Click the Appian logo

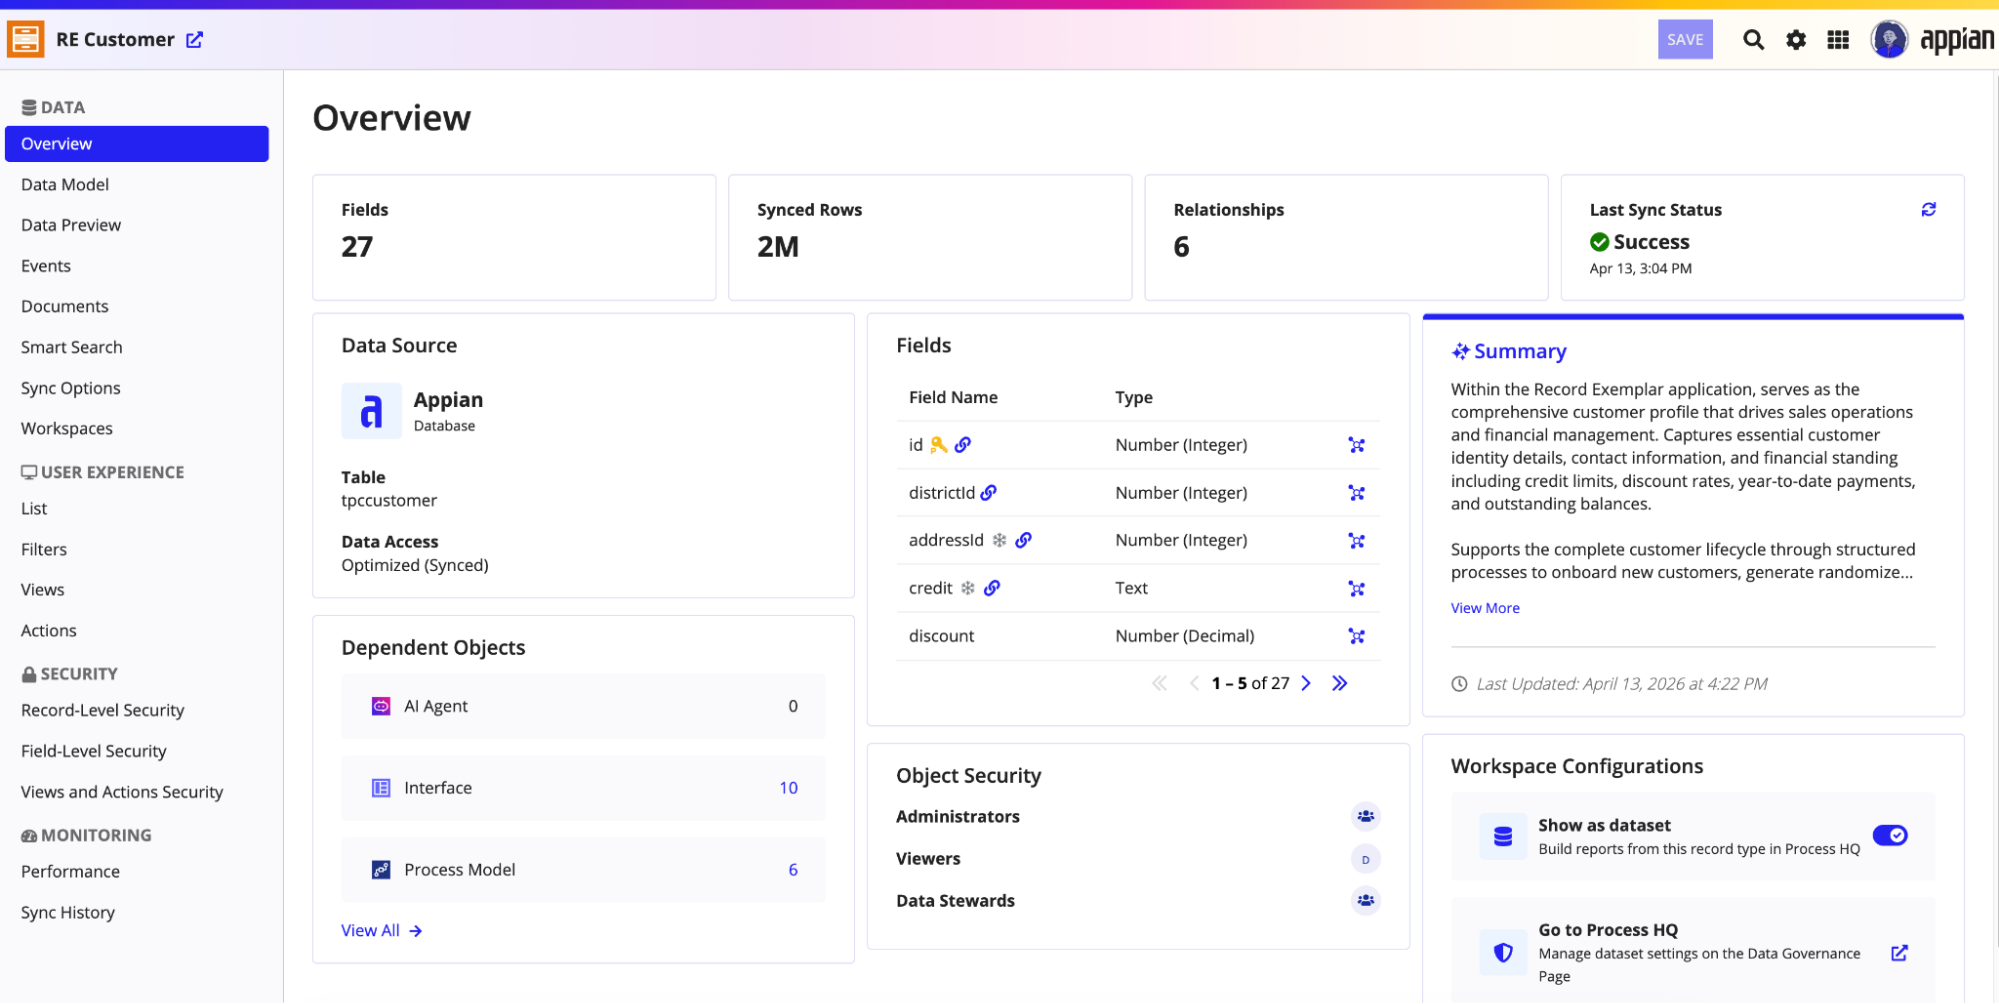(1956, 40)
